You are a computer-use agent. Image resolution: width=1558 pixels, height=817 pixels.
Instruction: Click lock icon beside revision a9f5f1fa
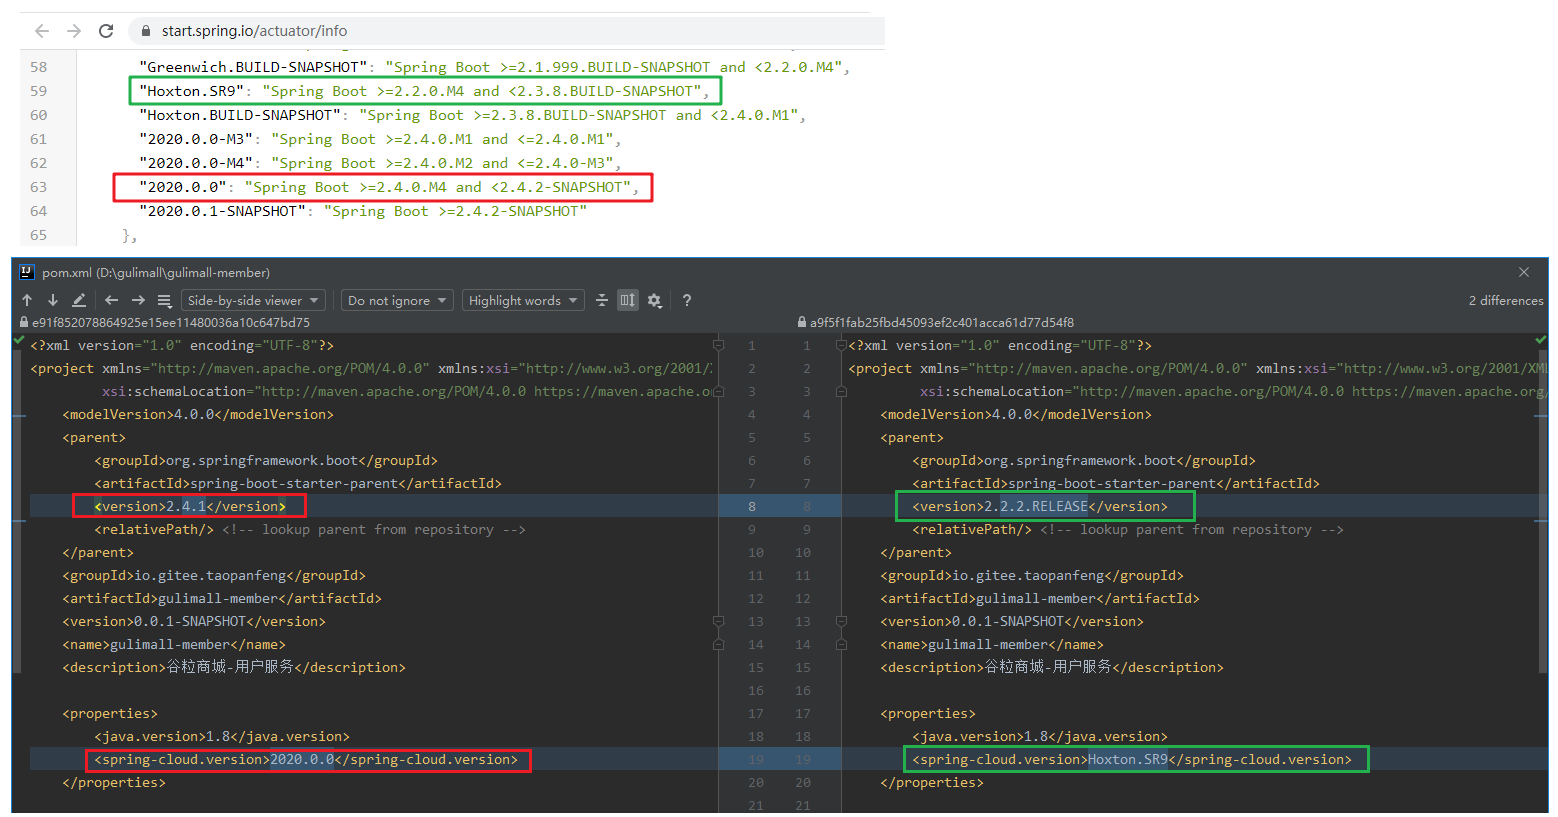coord(802,323)
